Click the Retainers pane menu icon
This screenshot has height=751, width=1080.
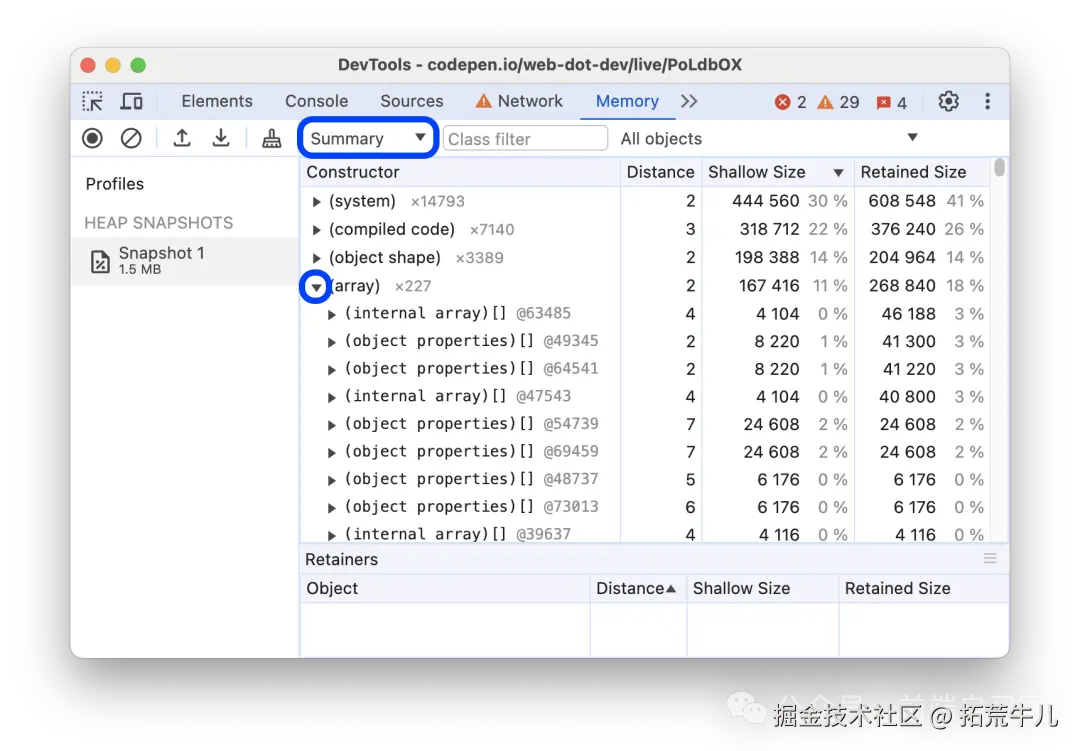pos(990,559)
